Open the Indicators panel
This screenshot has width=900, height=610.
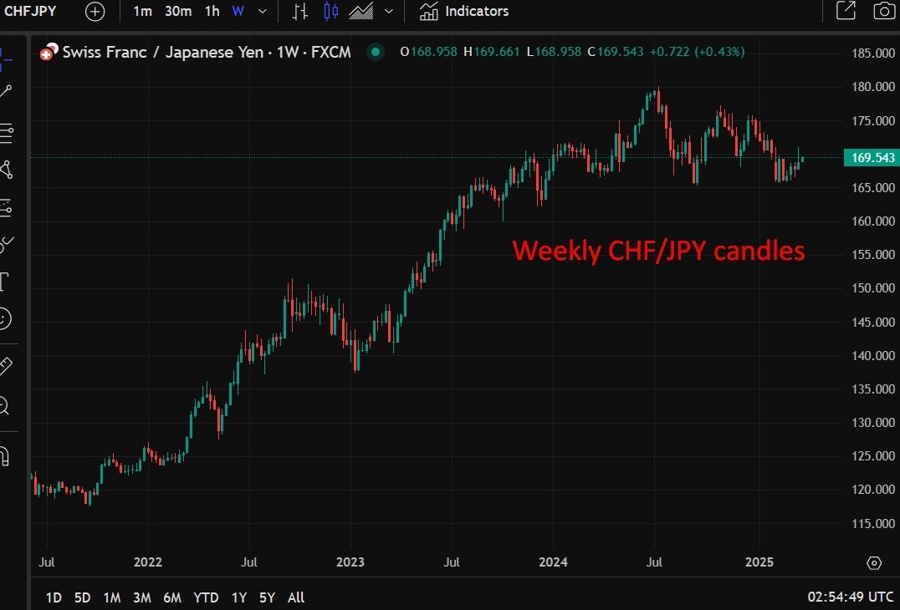tap(464, 11)
